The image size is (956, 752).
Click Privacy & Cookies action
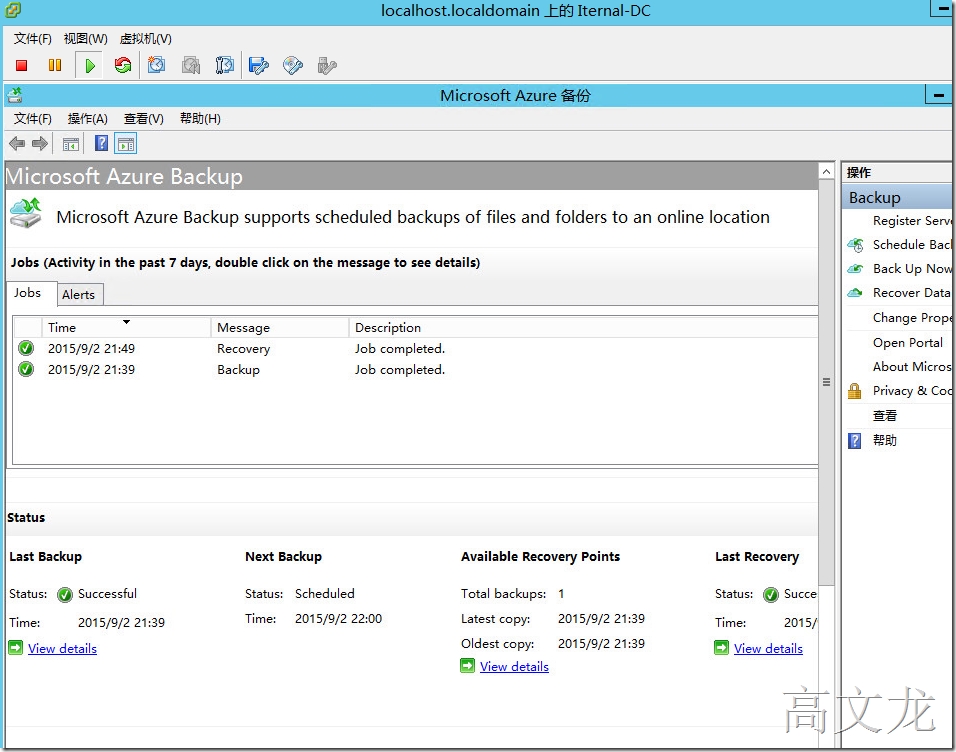click(911, 390)
